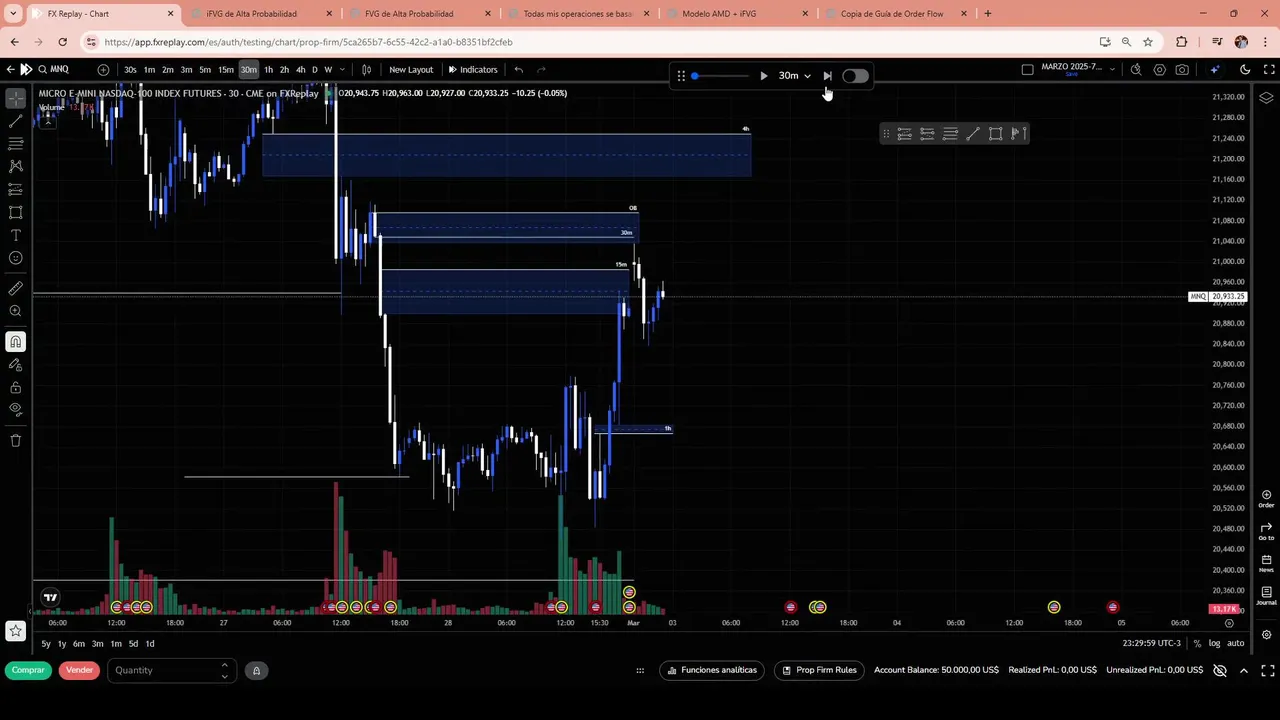Switch to 15m timeframe
1280x720 pixels.
coord(226,69)
